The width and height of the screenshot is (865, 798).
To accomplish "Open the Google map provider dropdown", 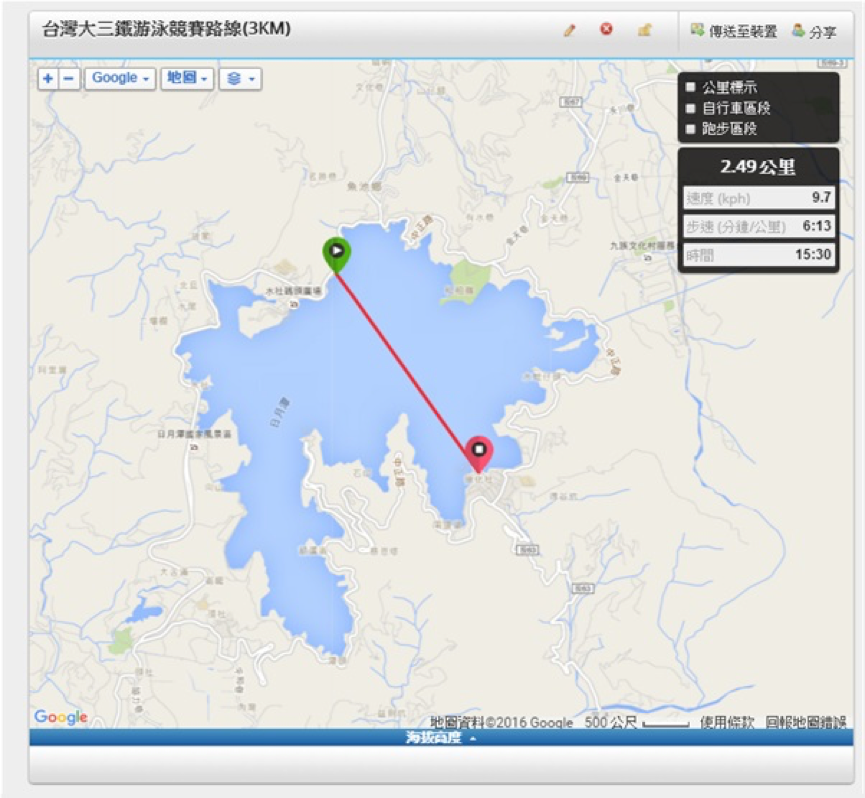I will coord(120,78).
